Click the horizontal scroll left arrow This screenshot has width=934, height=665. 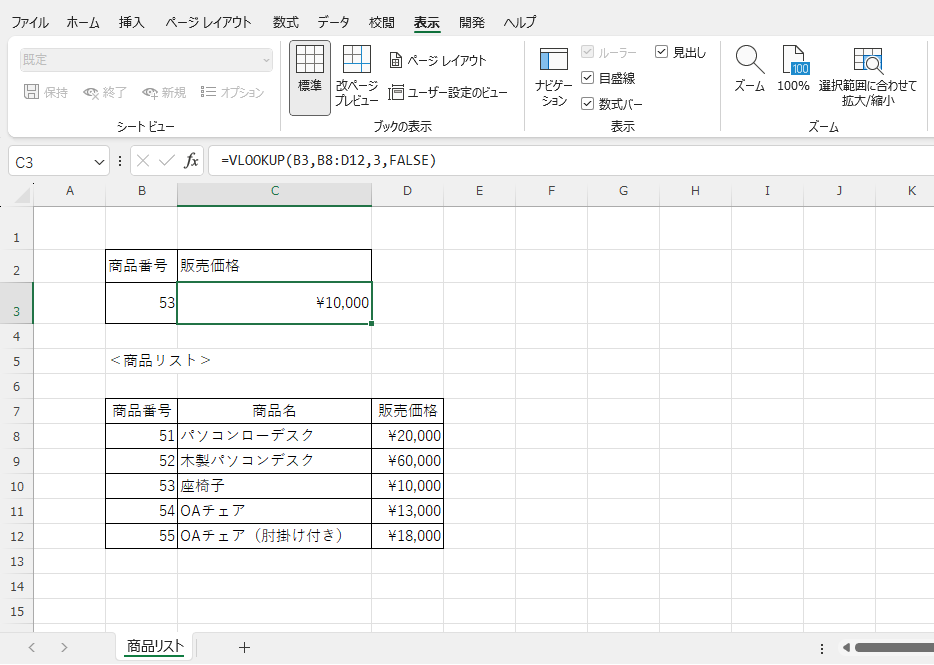tap(846, 648)
